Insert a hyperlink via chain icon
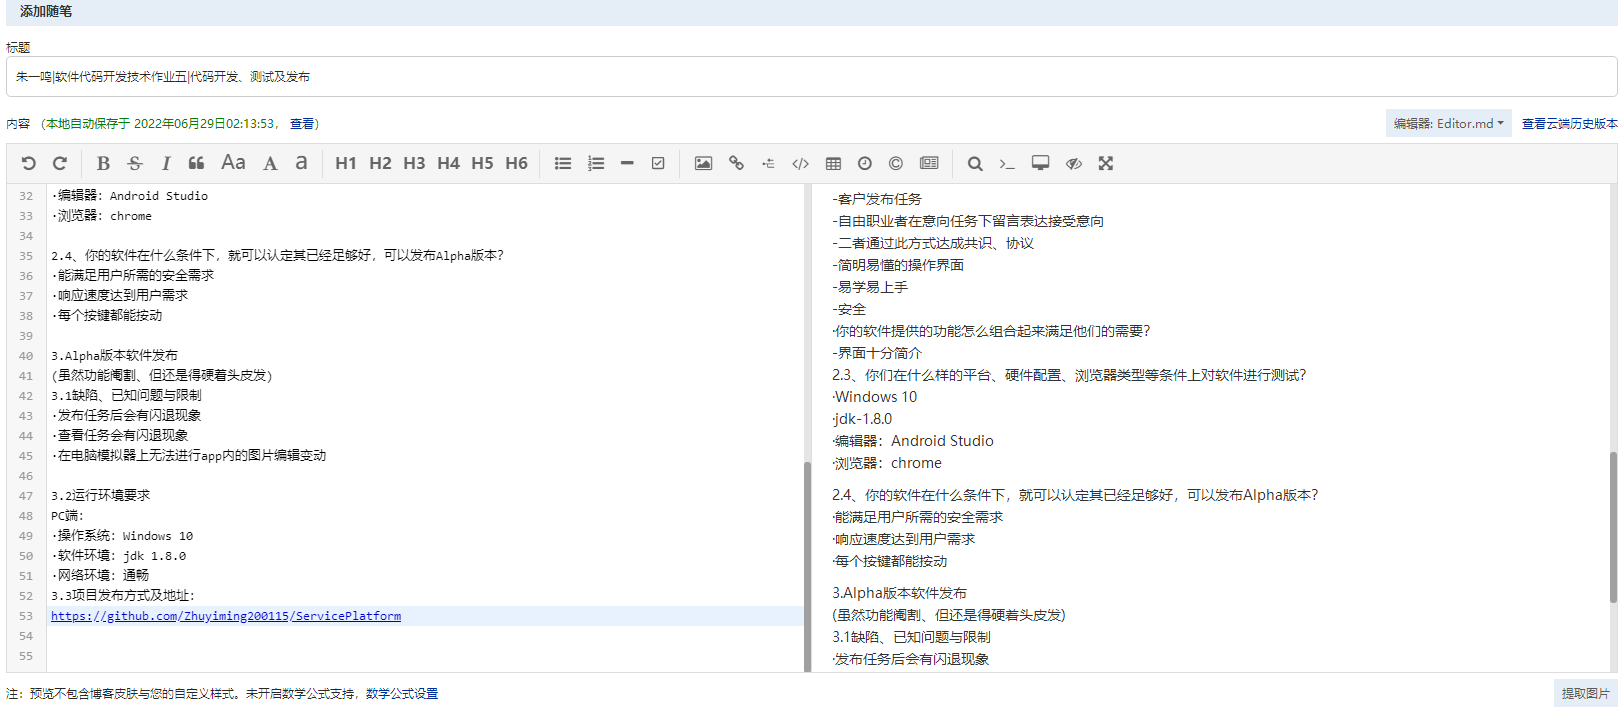The height and width of the screenshot is (713, 1622). [736, 163]
